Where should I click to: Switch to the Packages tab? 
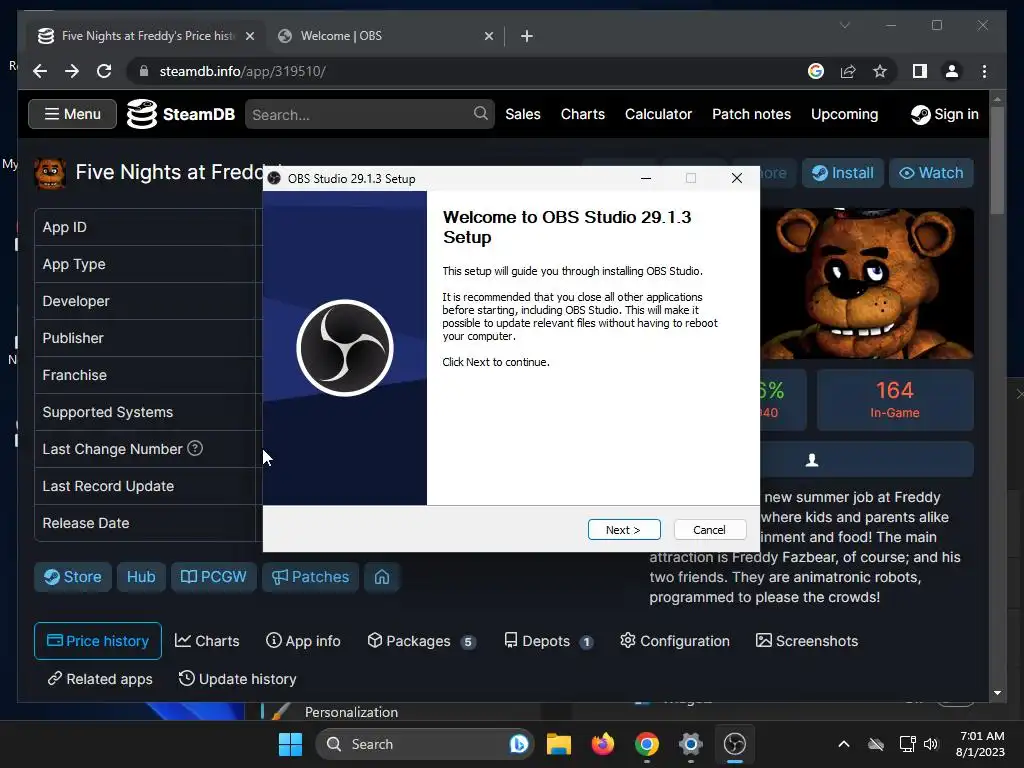pyautogui.click(x=421, y=641)
